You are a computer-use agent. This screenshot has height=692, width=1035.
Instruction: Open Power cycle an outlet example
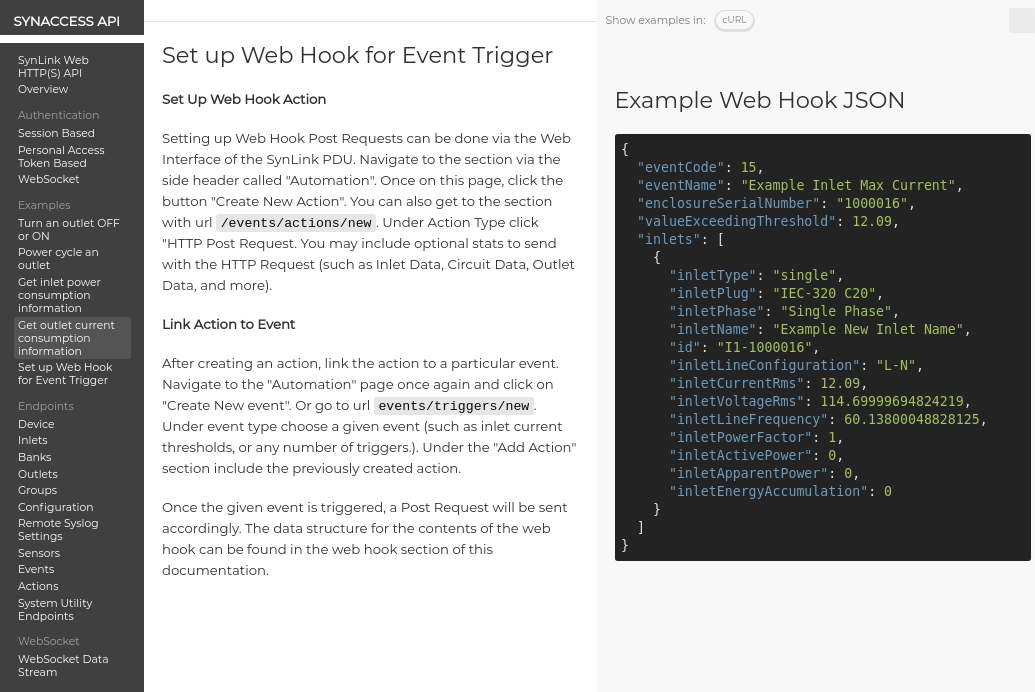(x=58, y=259)
